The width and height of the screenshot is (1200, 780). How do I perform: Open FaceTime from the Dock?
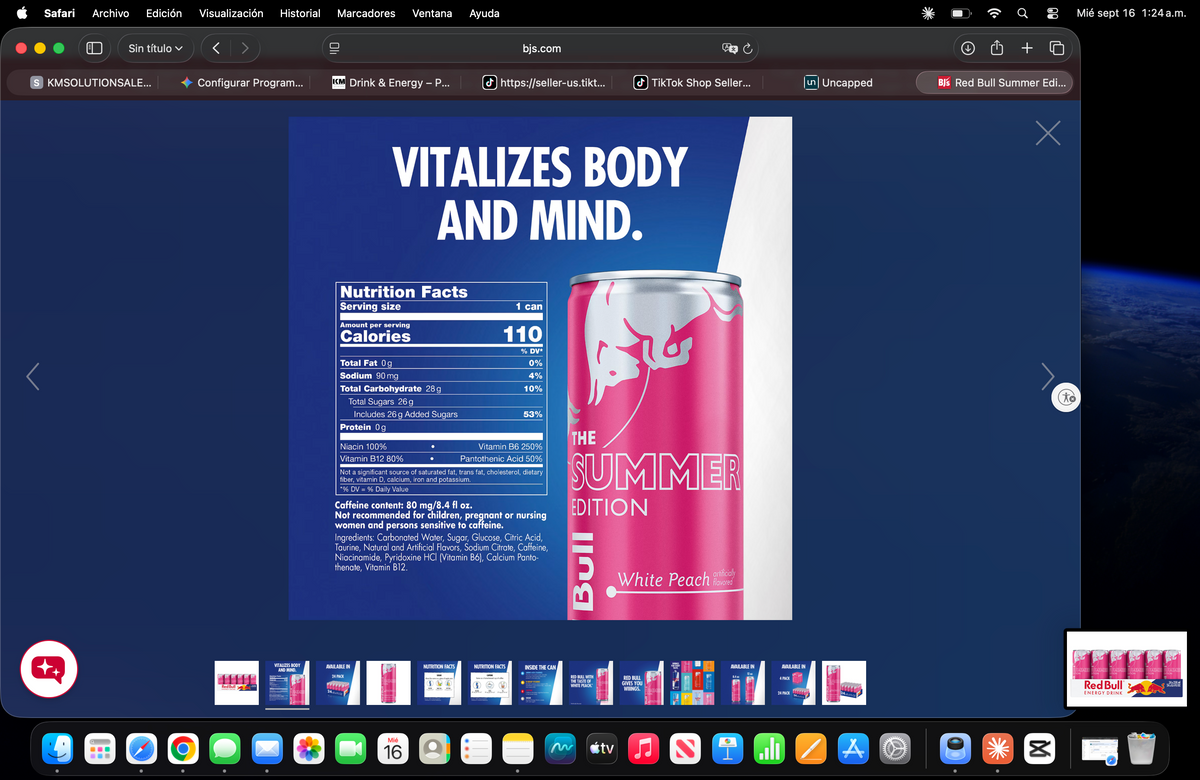350,748
